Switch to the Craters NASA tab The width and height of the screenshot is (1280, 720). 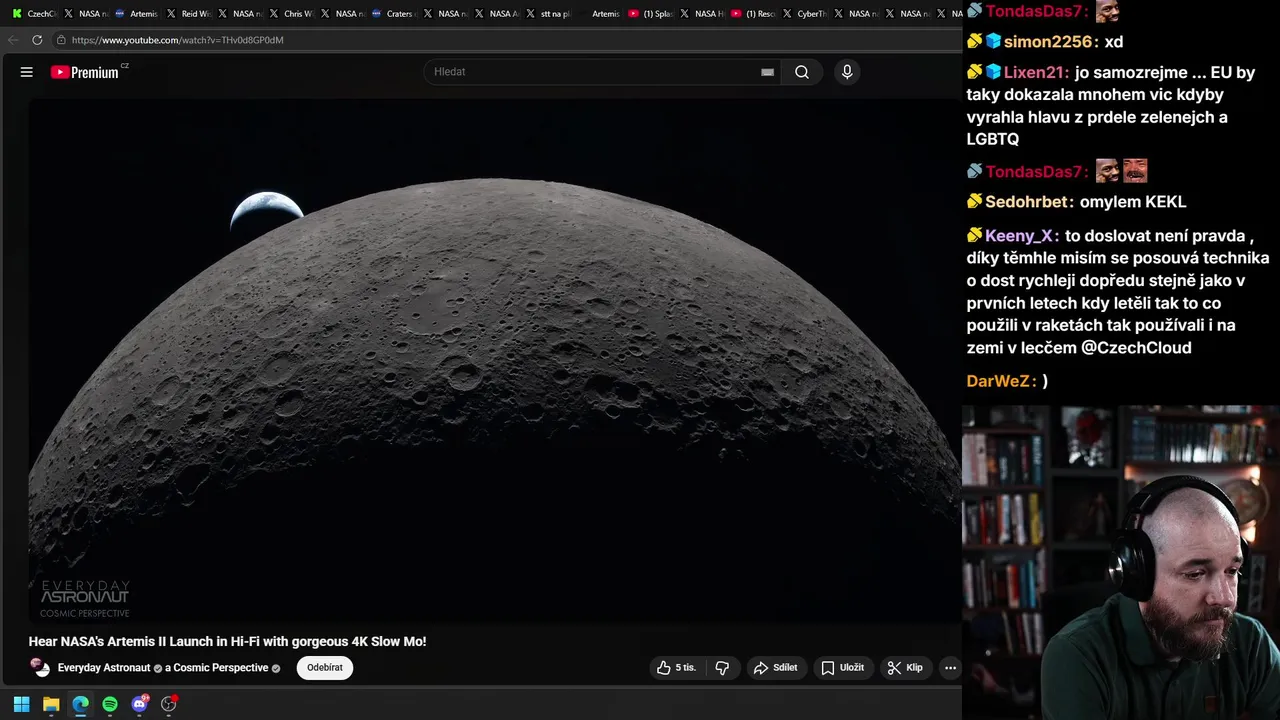point(394,14)
